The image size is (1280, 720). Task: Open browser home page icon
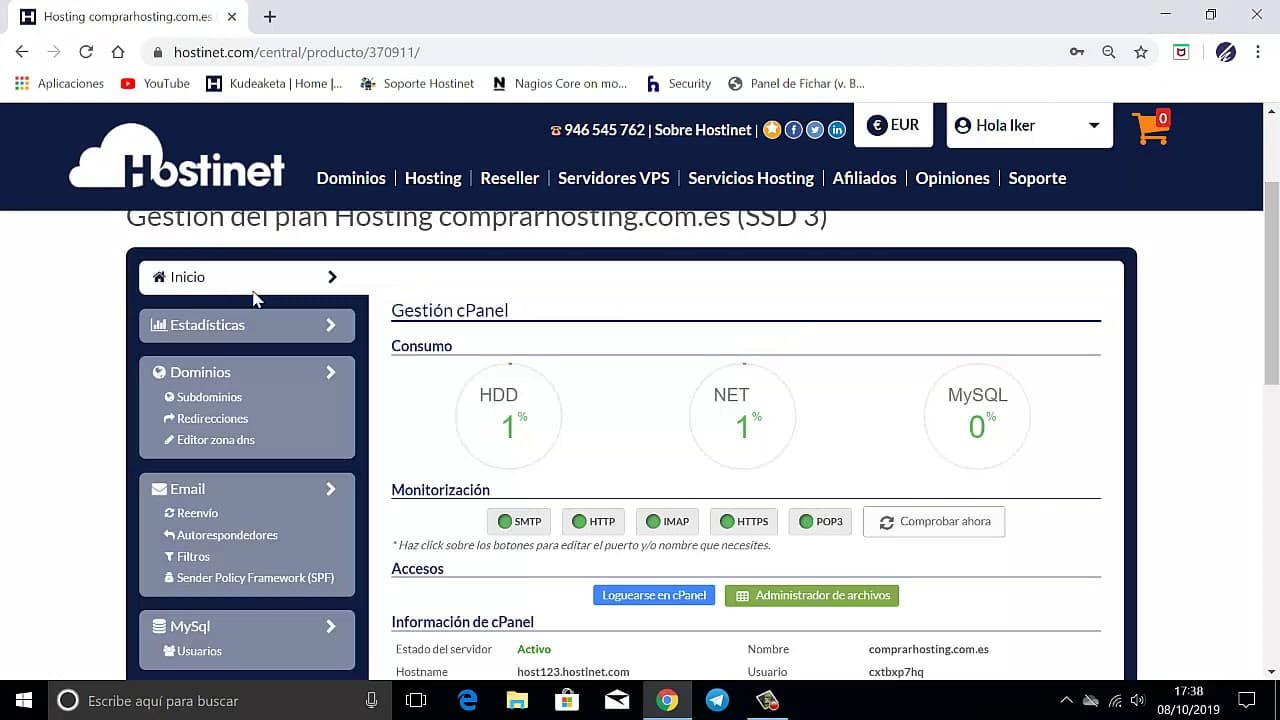click(118, 52)
